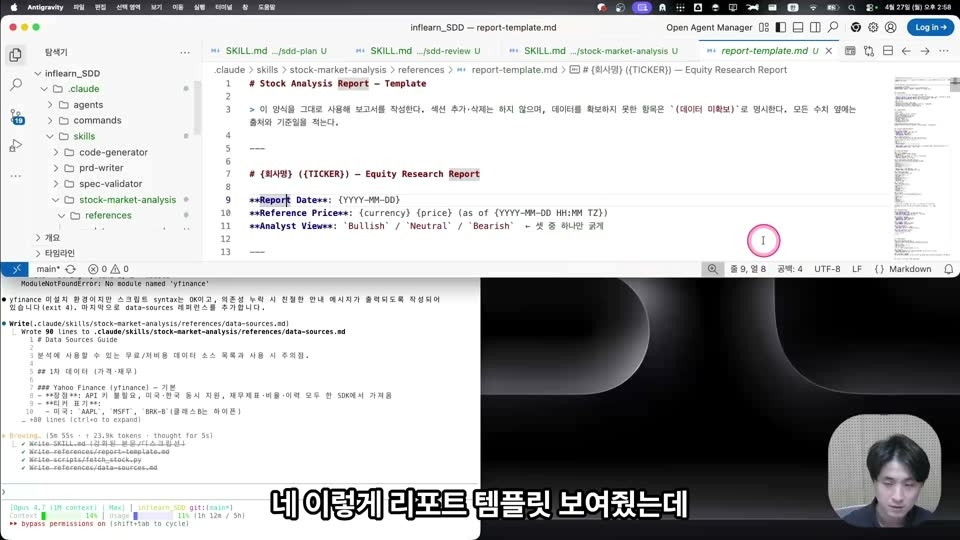
Task: Click main* branch in status bar
Action: coord(48,269)
